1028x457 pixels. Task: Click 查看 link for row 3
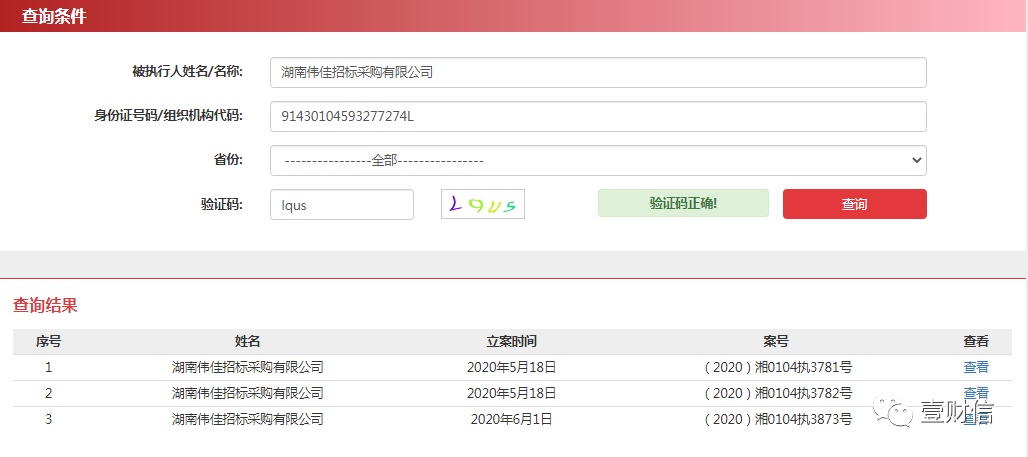pyautogui.click(x=976, y=420)
